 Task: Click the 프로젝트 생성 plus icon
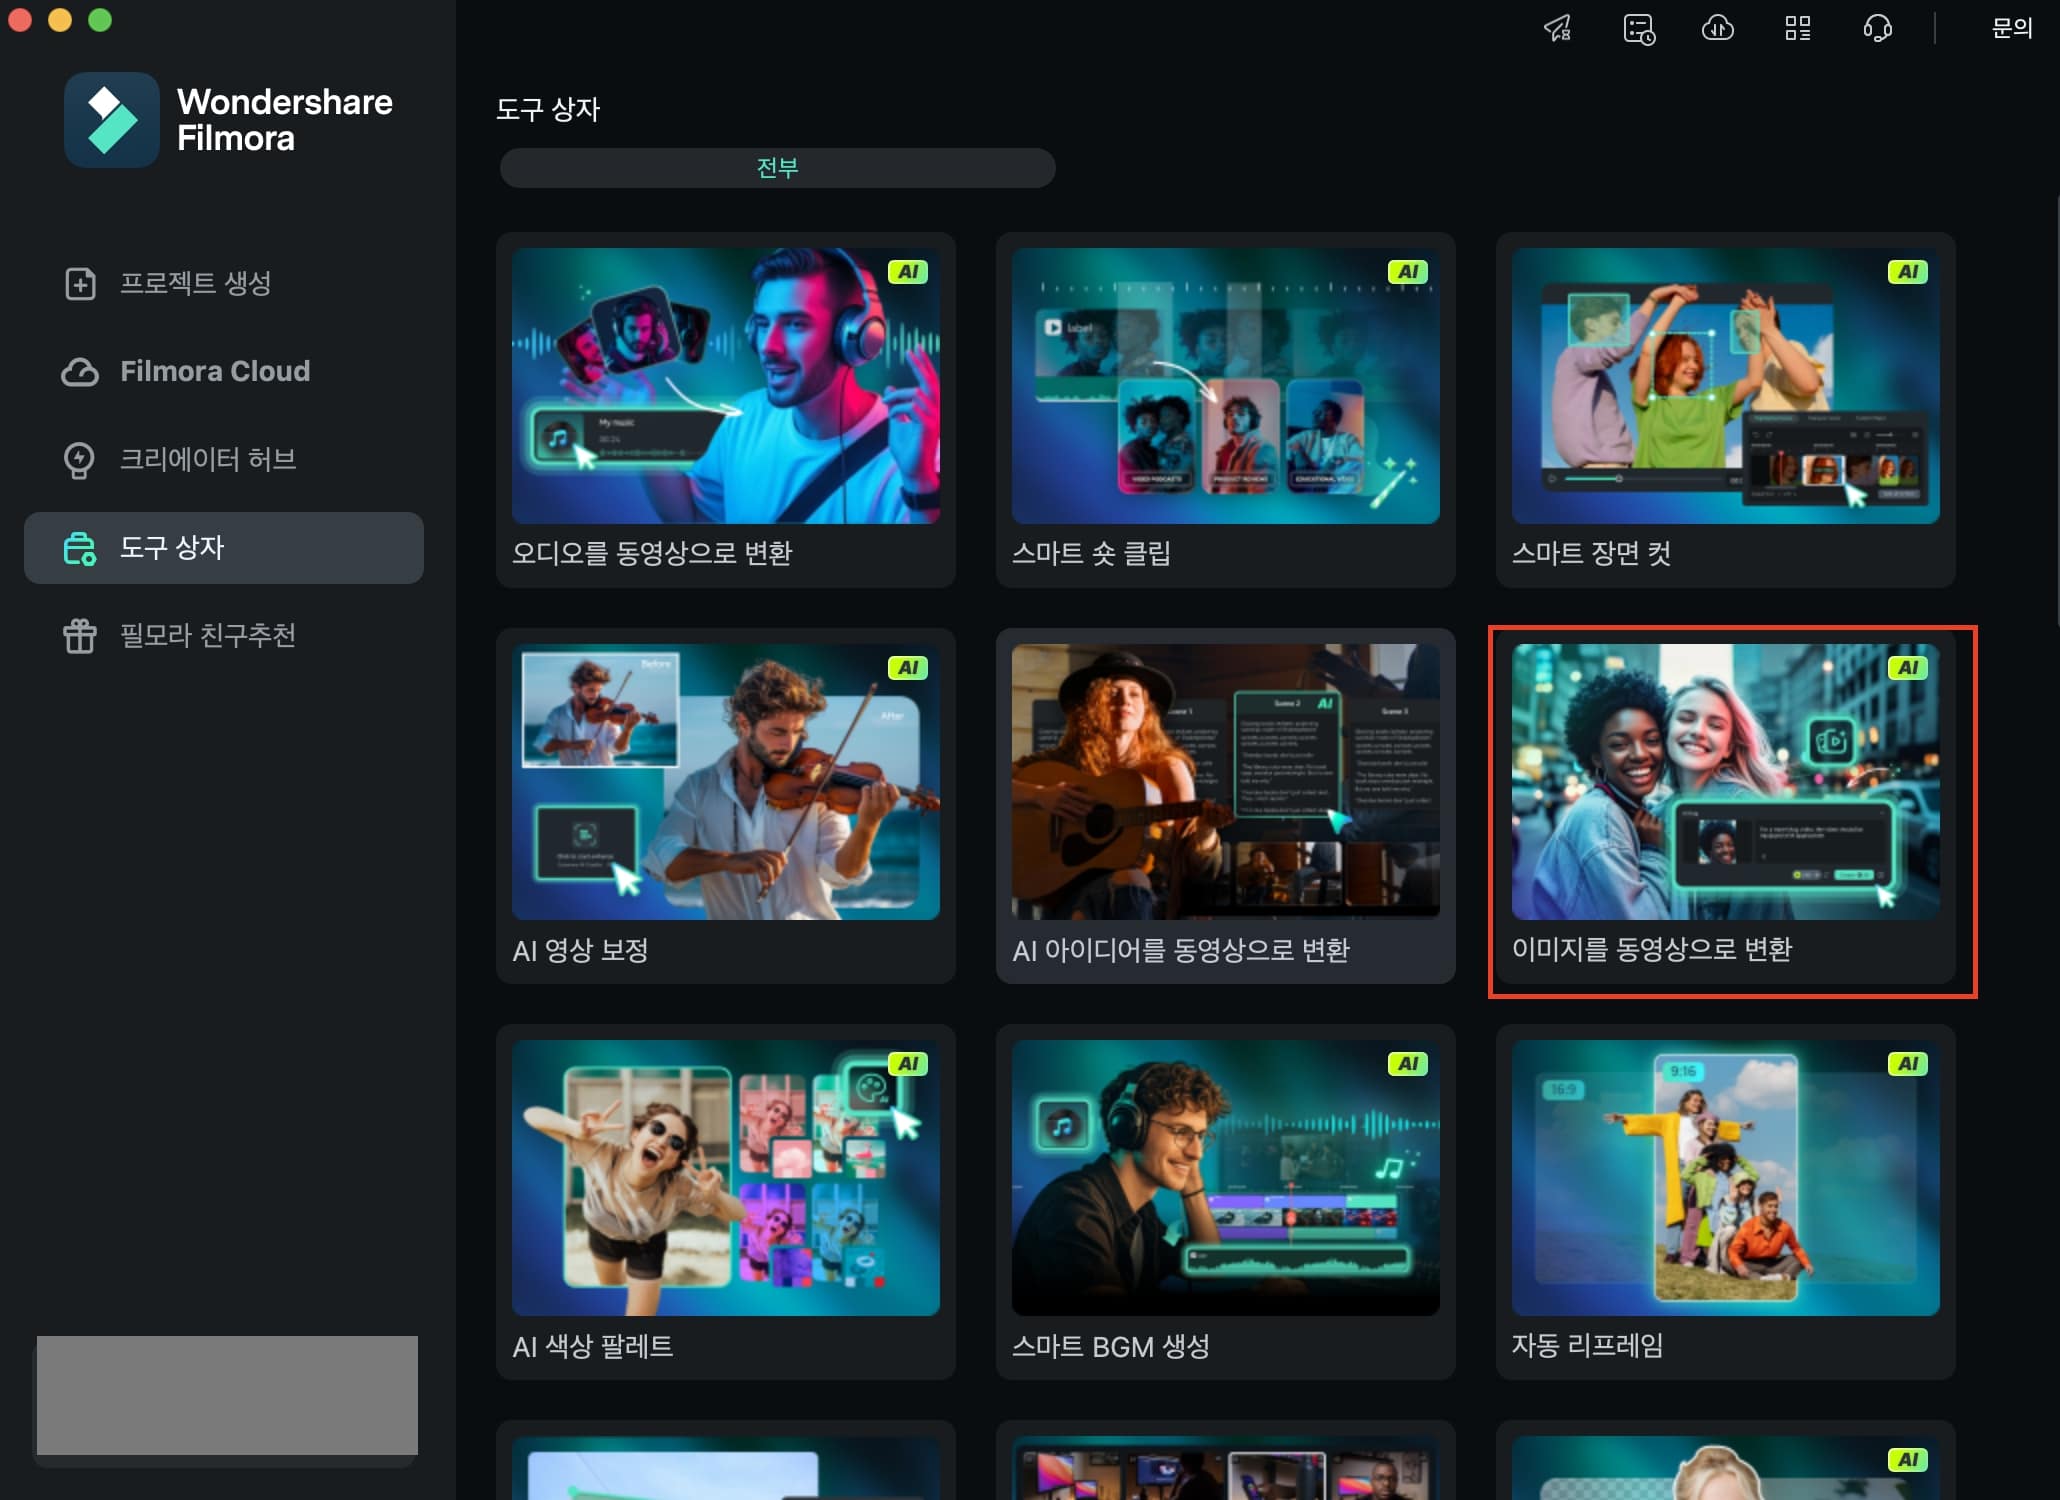pos(80,283)
